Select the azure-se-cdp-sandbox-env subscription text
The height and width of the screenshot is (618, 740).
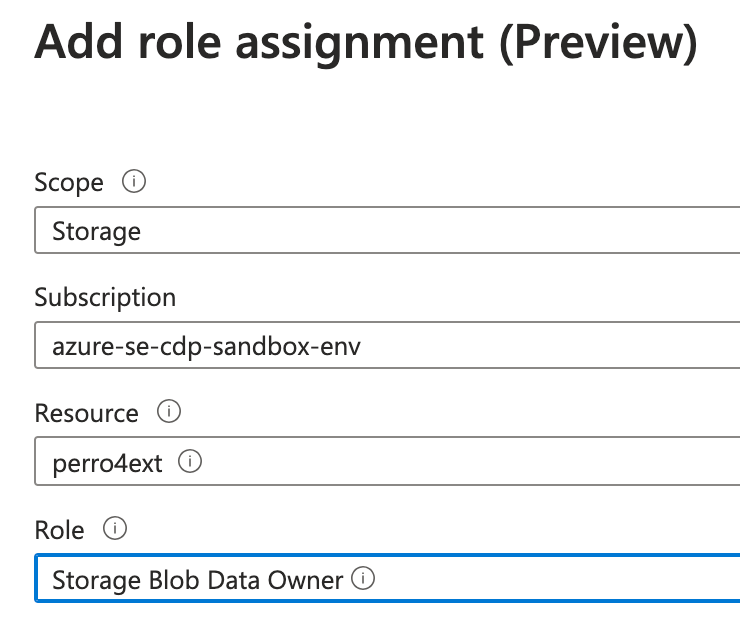[x=206, y=347]
